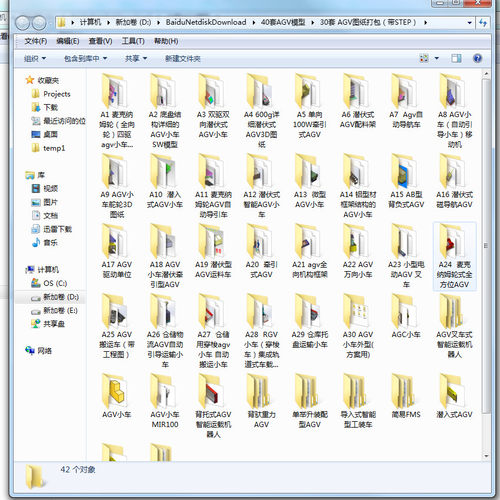Navigate to 40套AGV模型 breadcrumb
The height and width of the screenshot is (500, 500).
pos(283,23)
